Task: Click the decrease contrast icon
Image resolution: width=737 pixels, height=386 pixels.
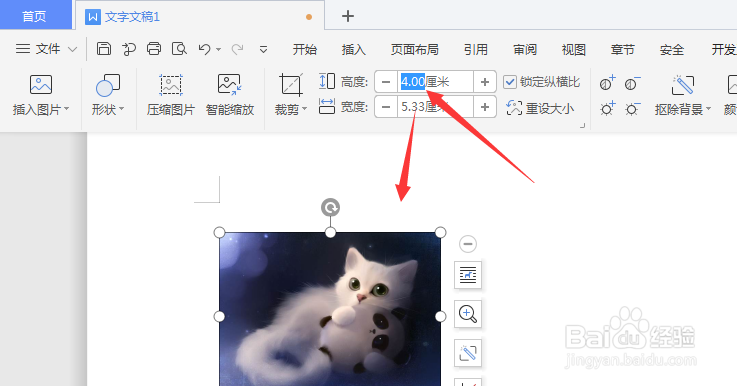Action: pos(632,83)
